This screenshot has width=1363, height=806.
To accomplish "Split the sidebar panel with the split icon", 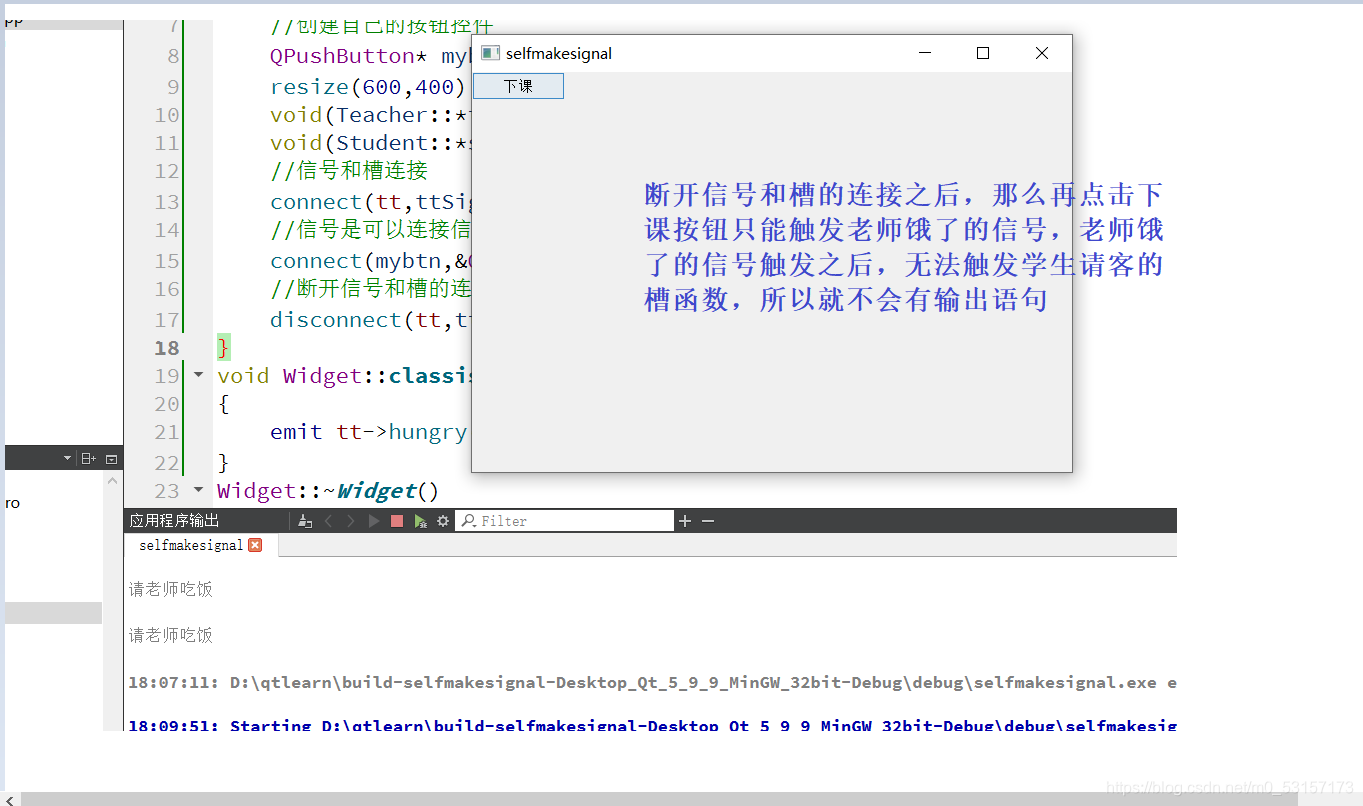I will [x=89, y=458].
